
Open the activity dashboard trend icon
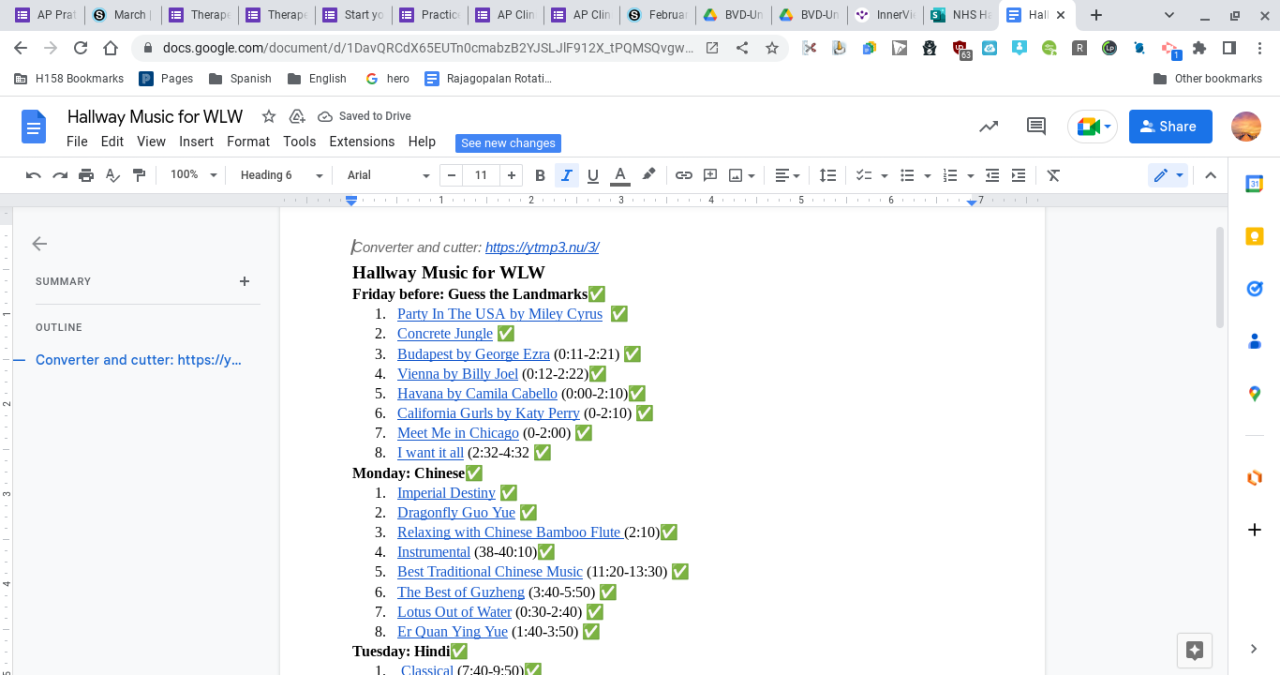click(988, 127)
